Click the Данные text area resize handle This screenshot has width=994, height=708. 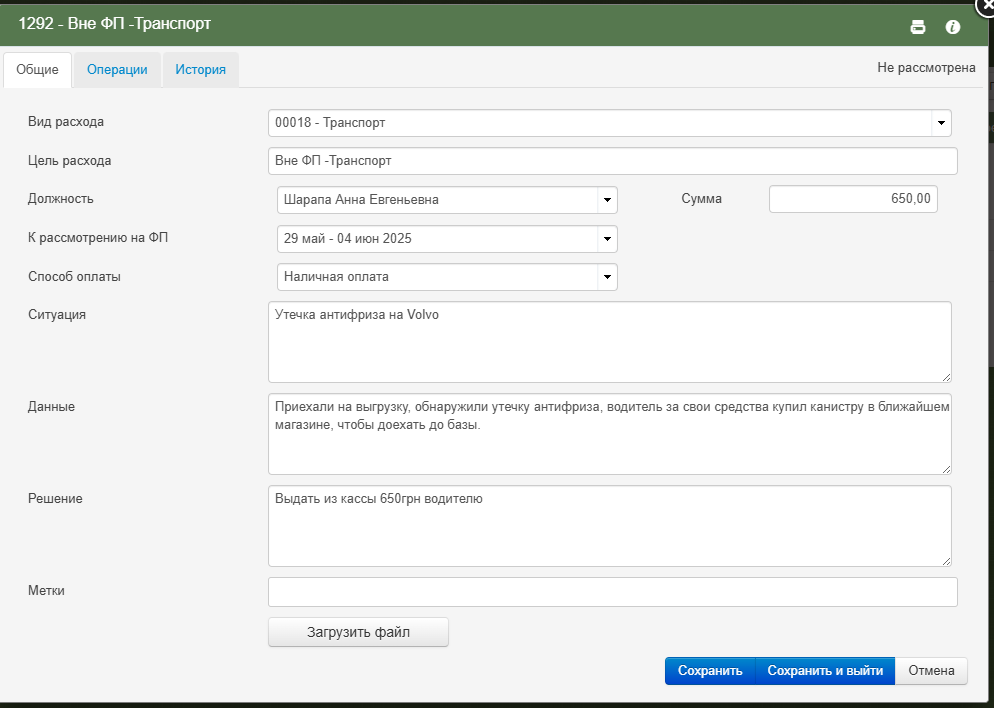click(946, 469)
